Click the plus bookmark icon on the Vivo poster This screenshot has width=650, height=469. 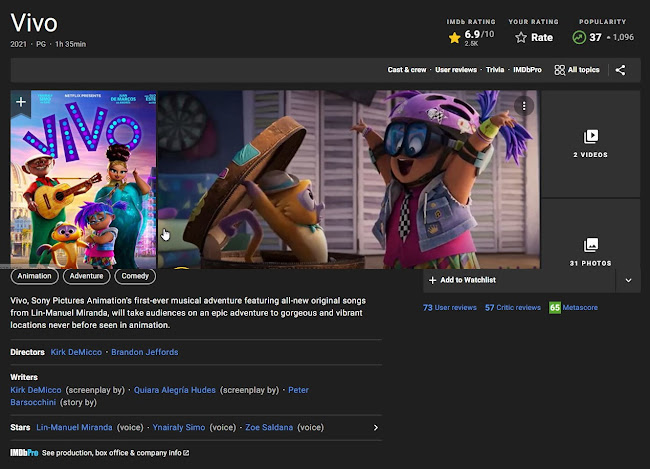click(x=21, y=102)
